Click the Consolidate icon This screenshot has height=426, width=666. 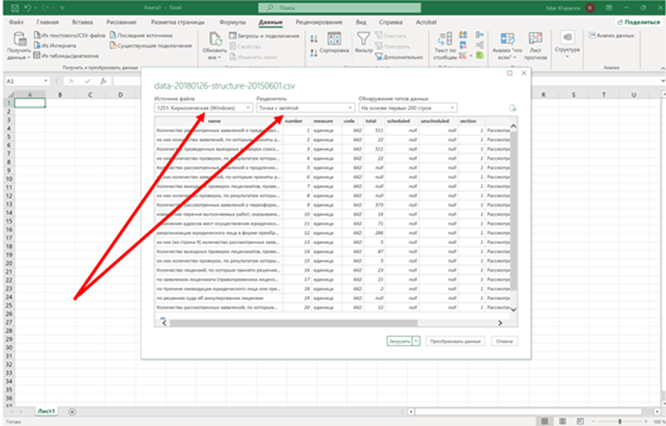click(480, 35)
